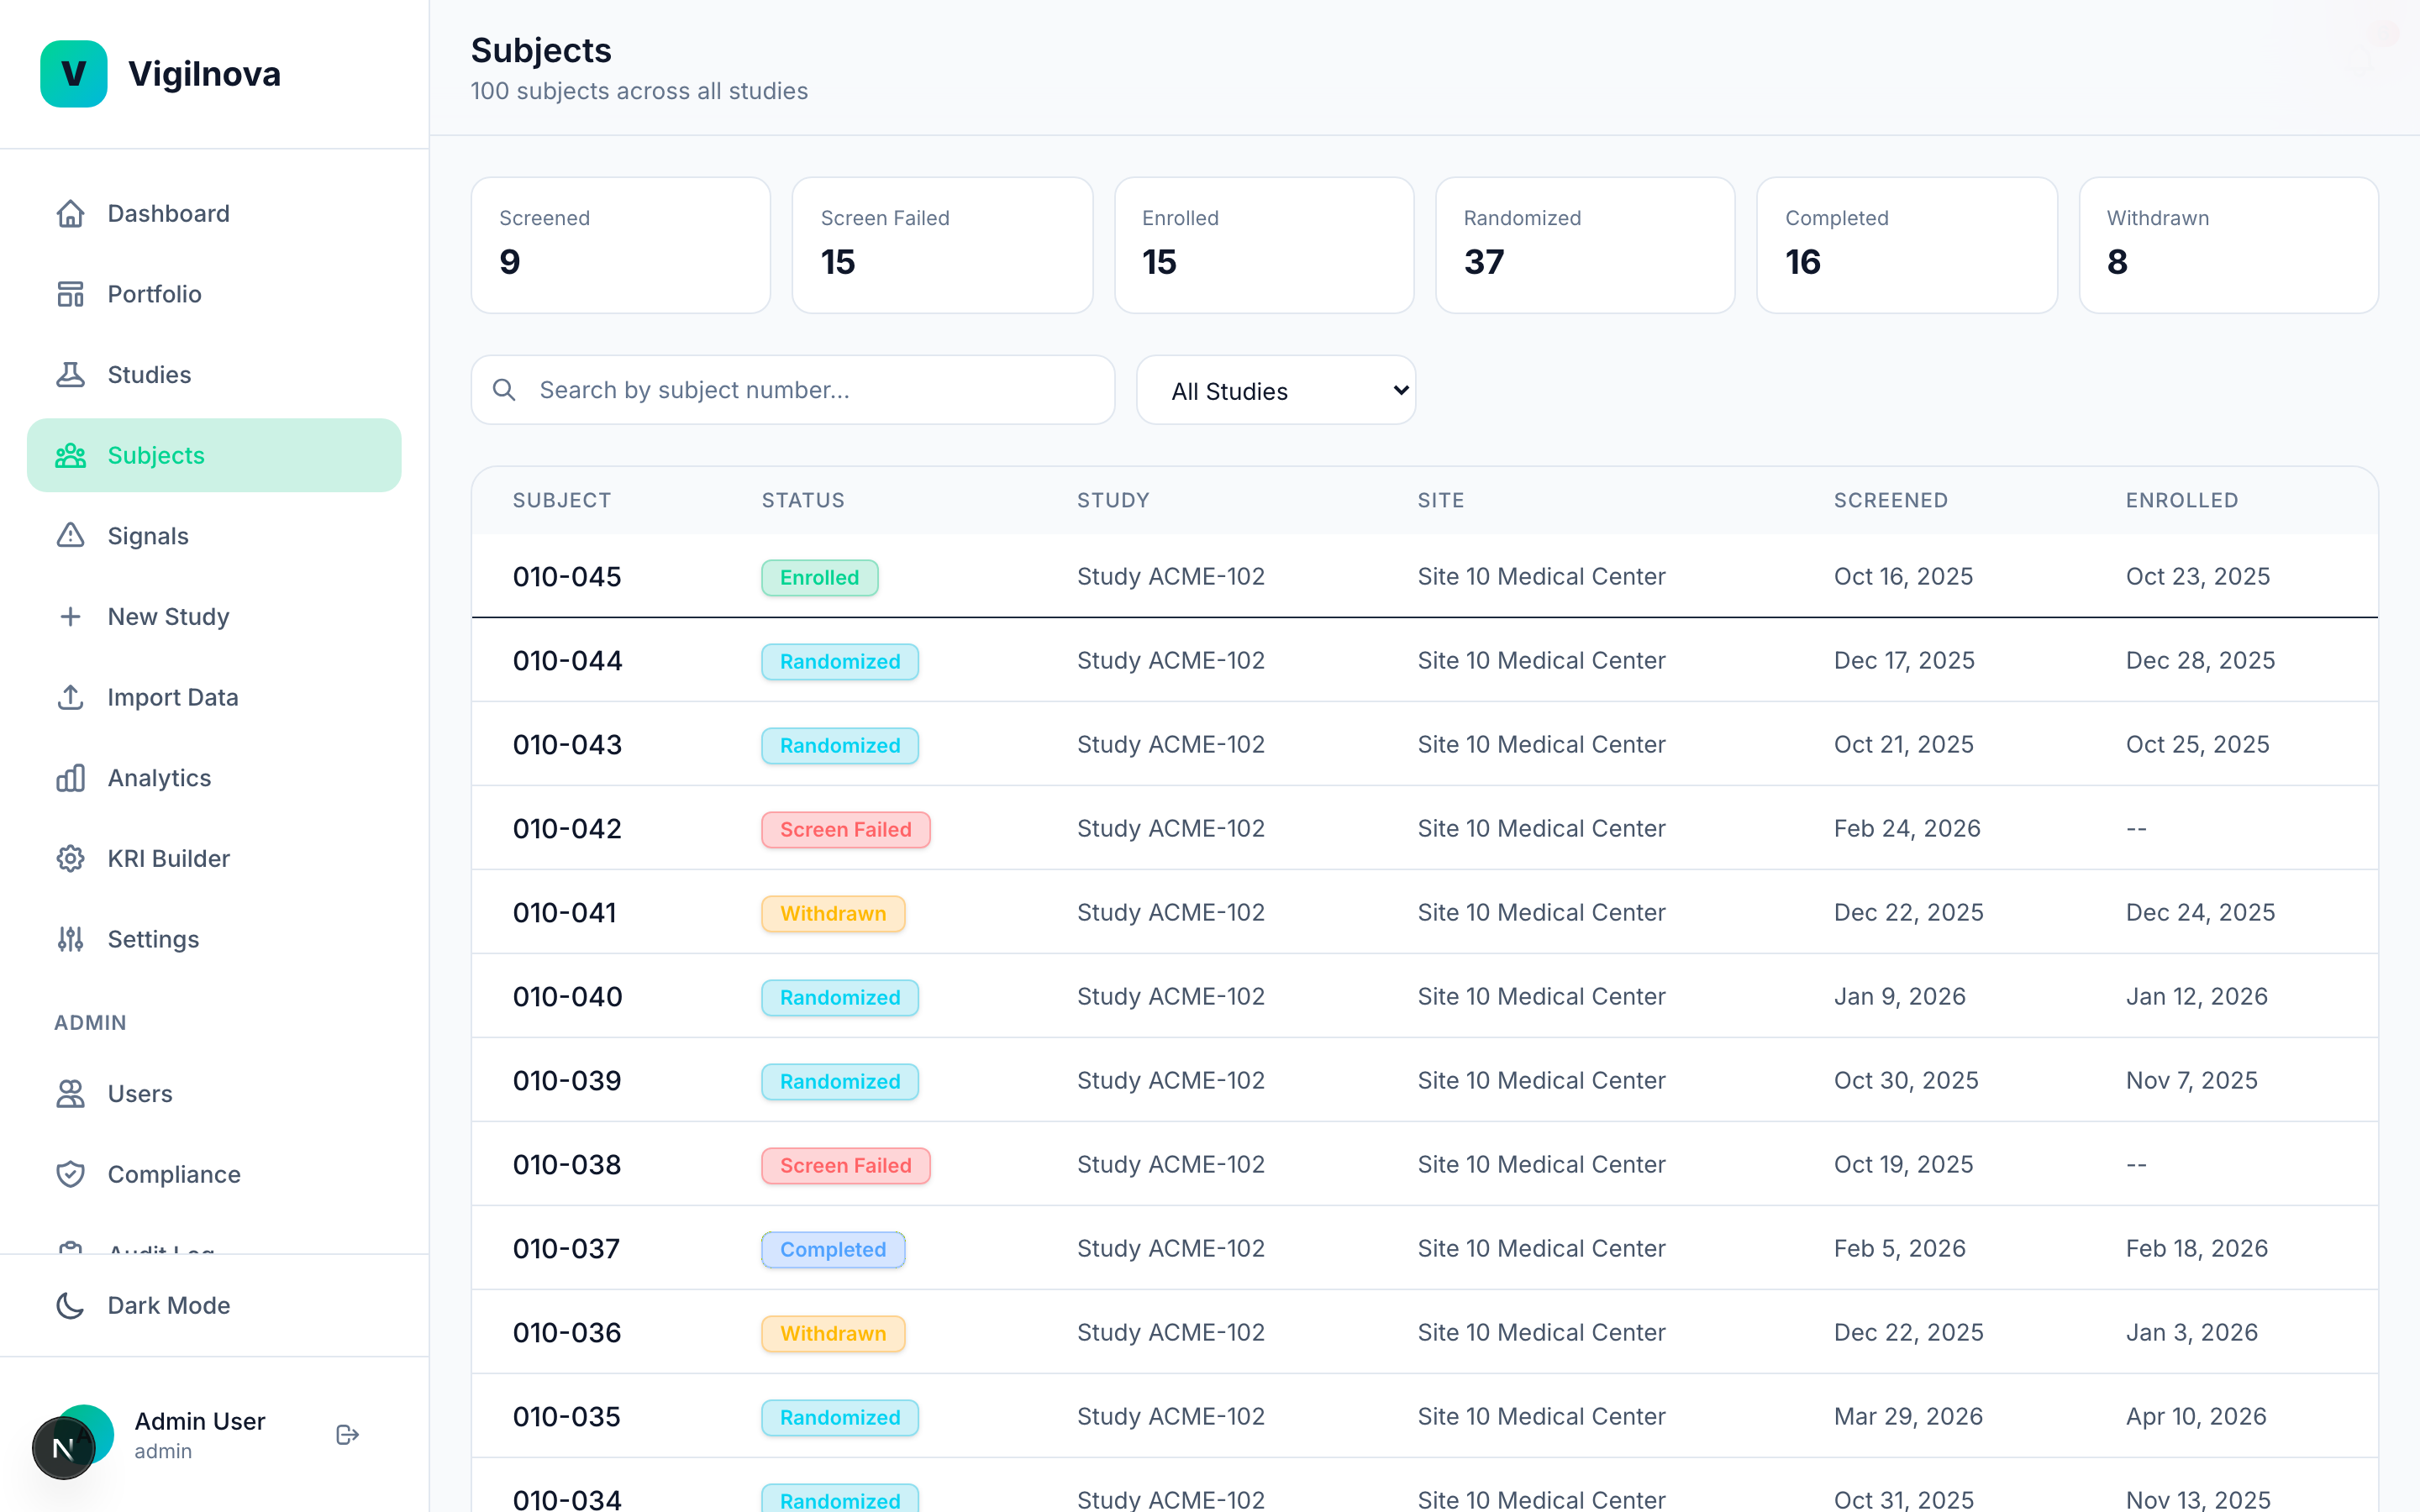Open Settings with the sliders icon
The image size is (2420, 1512).
tap(71, 939)
